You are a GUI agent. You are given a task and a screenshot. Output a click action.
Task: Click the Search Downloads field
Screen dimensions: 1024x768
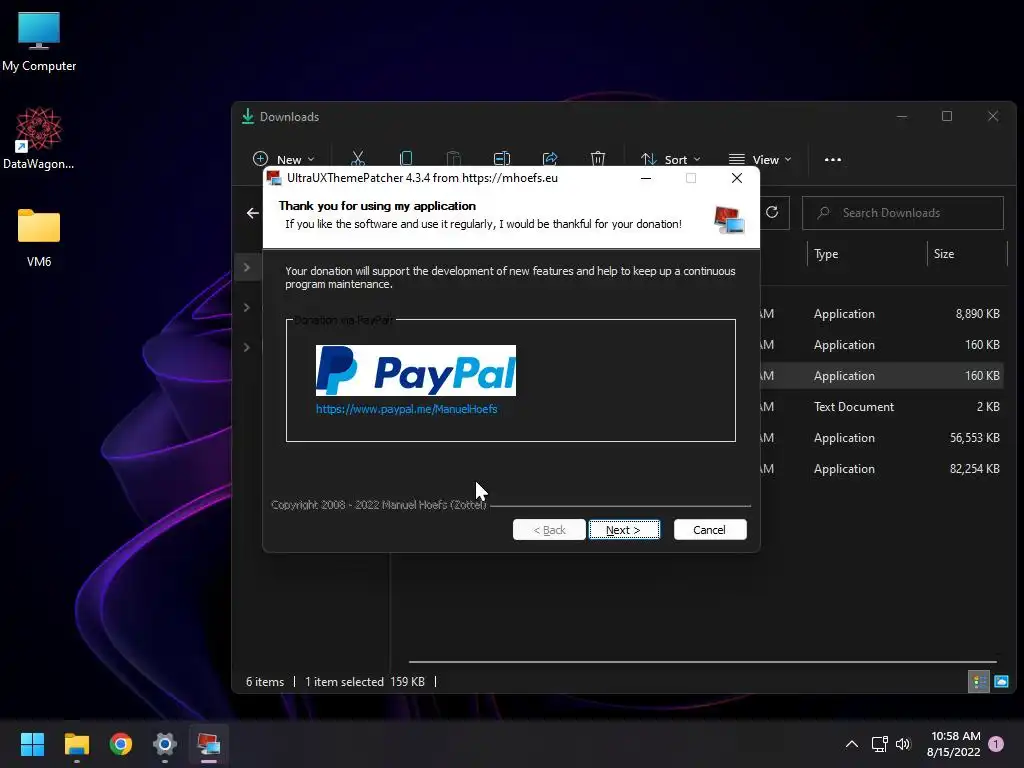point(903,213)
